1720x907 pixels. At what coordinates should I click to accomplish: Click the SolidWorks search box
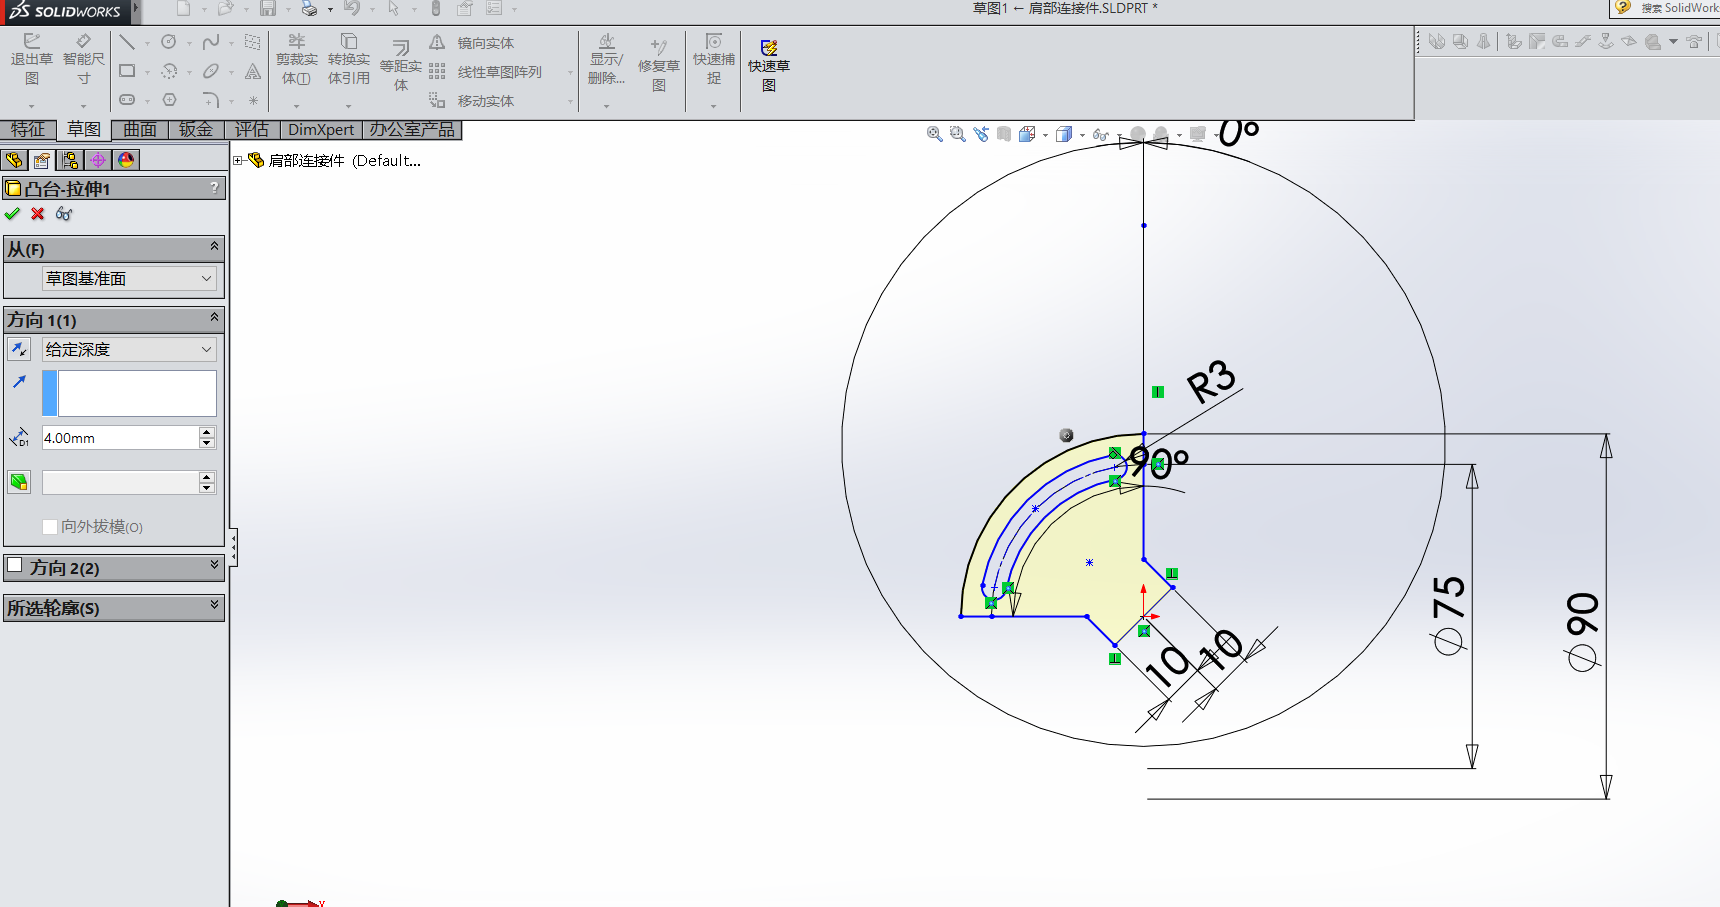point(1678,8)
